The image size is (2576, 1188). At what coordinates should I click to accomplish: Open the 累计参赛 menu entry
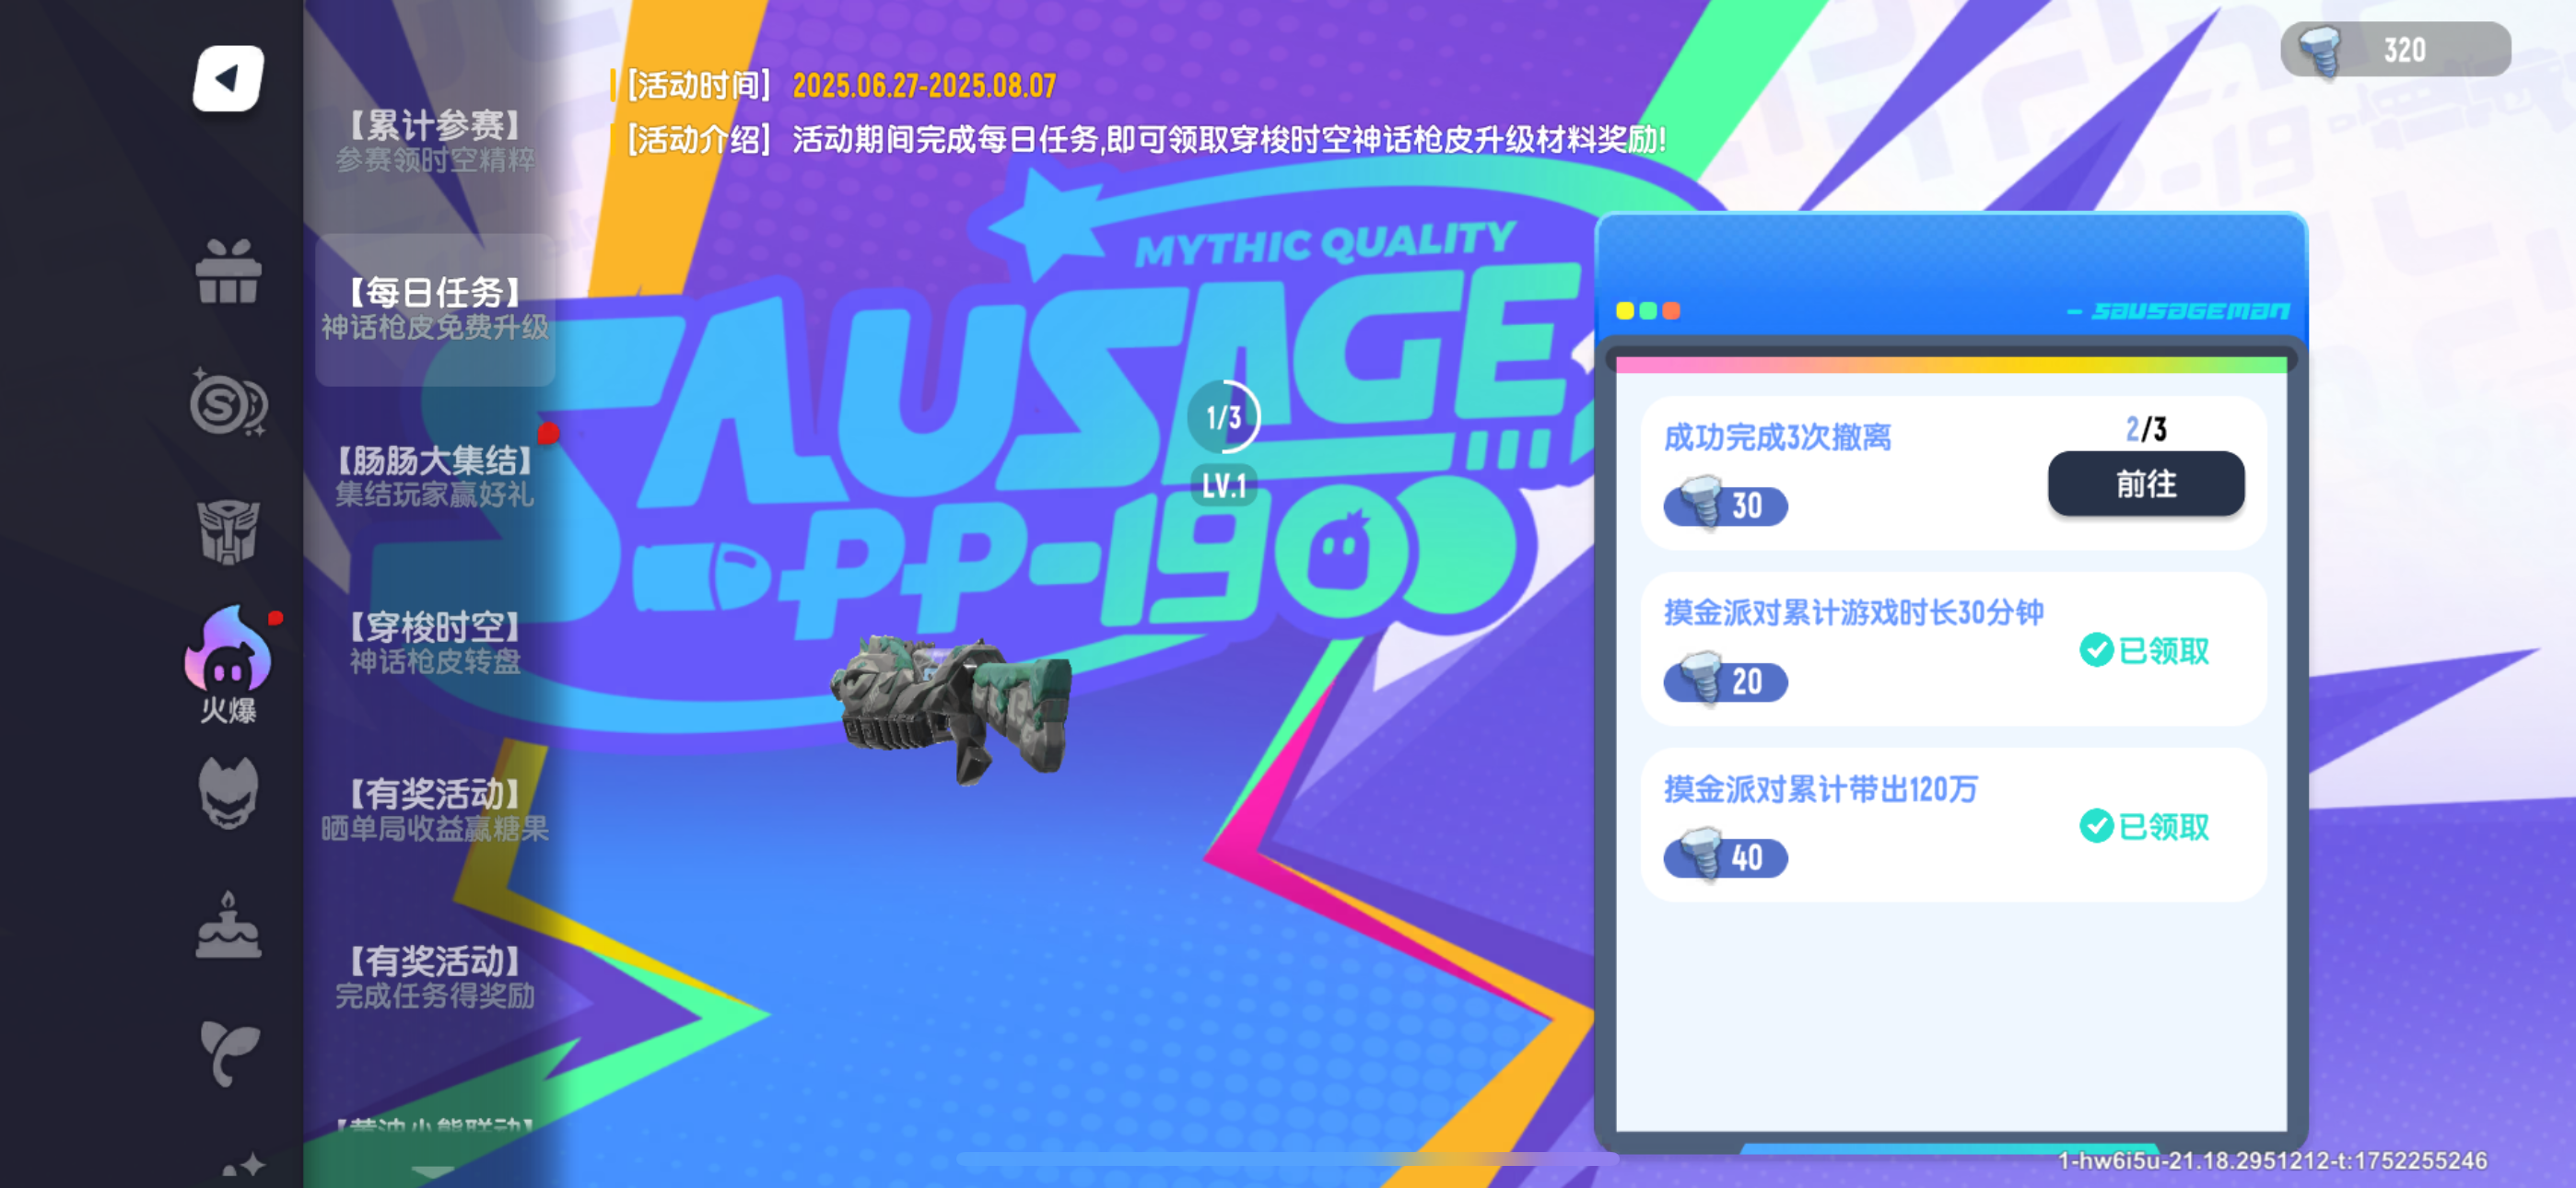[435, 140]
